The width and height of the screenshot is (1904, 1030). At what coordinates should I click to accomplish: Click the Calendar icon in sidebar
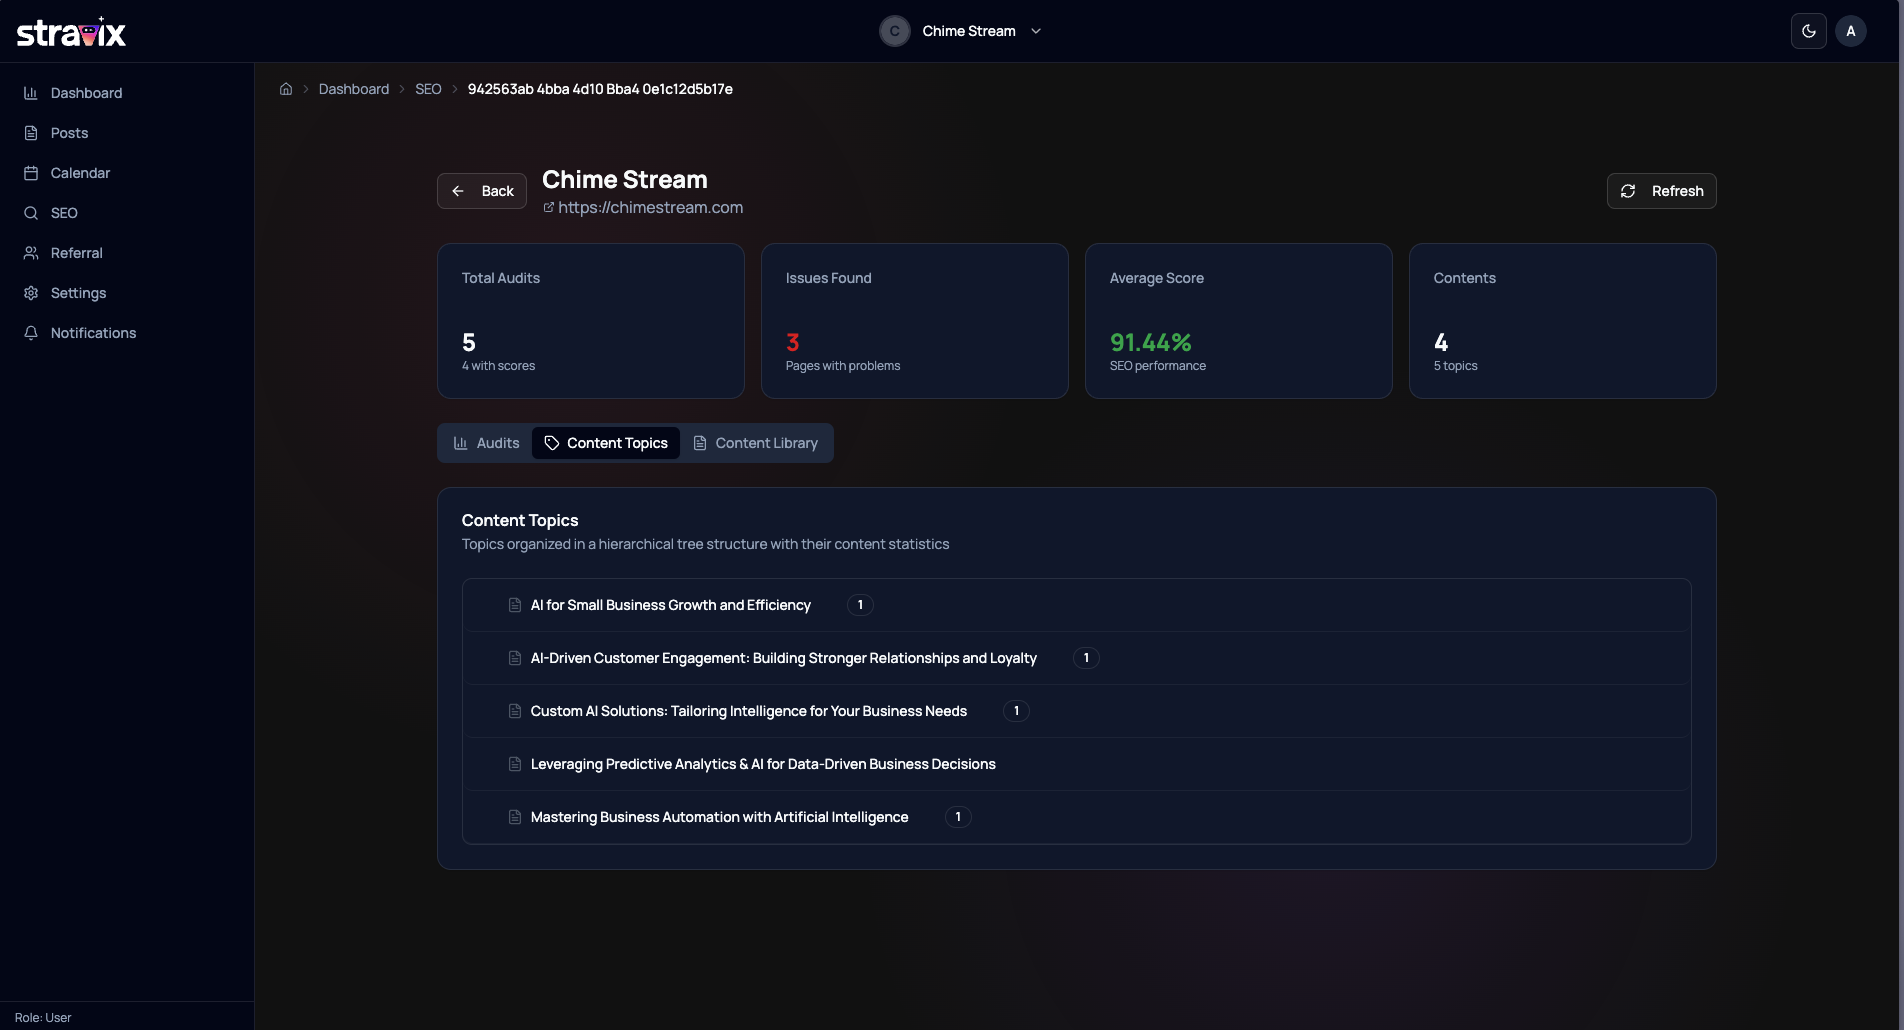coord(31,173)
